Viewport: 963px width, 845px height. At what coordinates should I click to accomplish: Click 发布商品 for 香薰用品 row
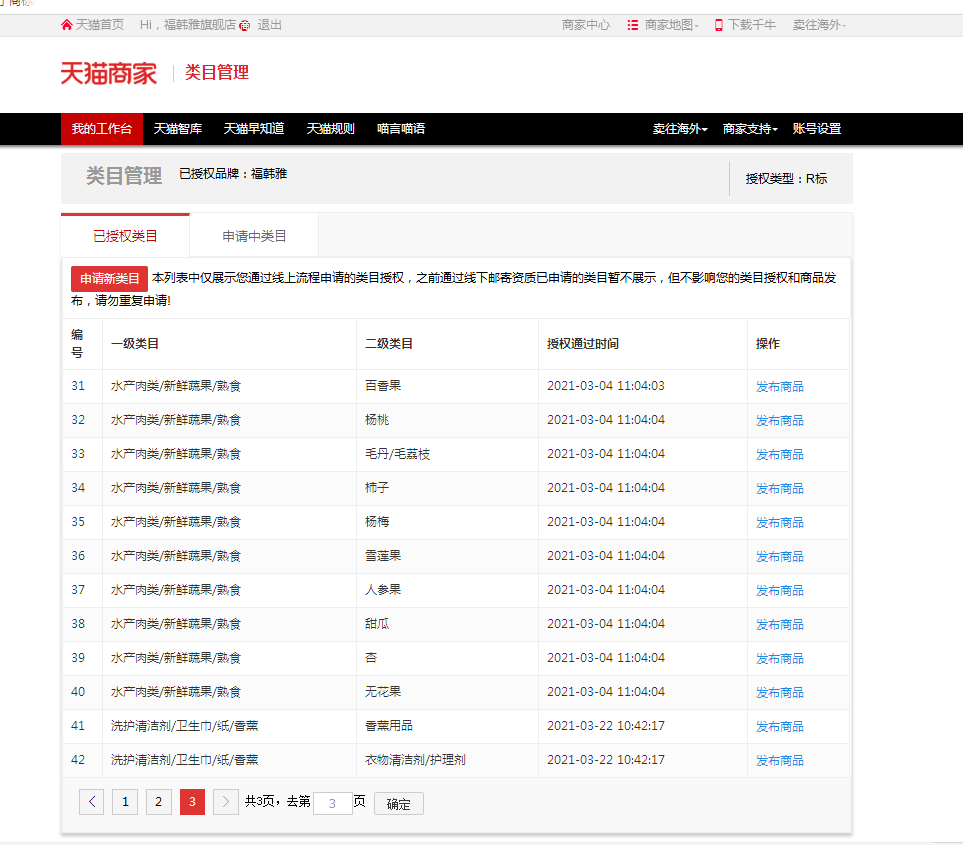pos(779,726)
